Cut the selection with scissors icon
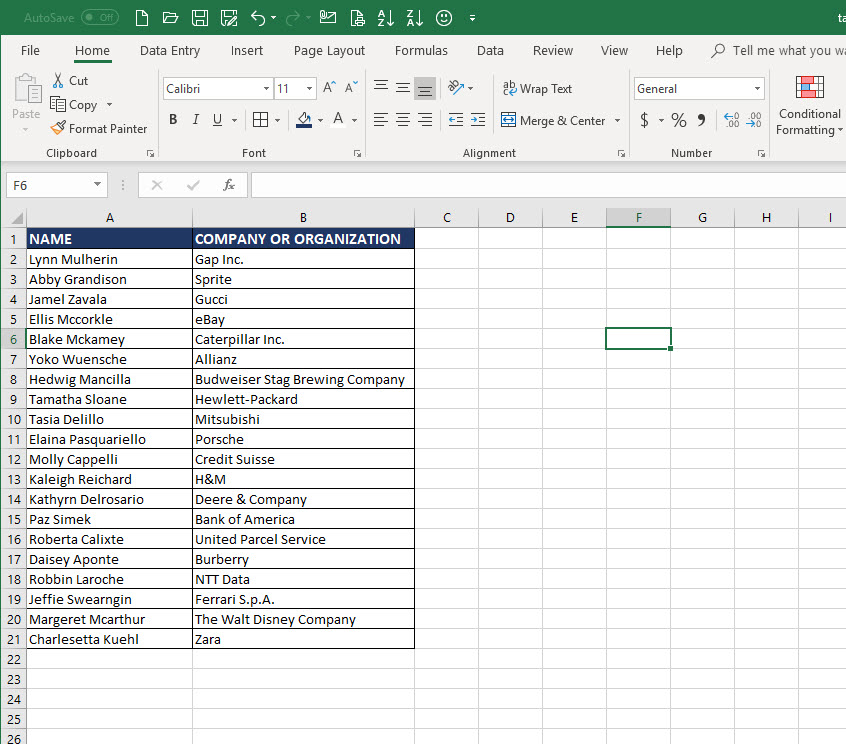This screenshot has width=846, height=744. 70,80
